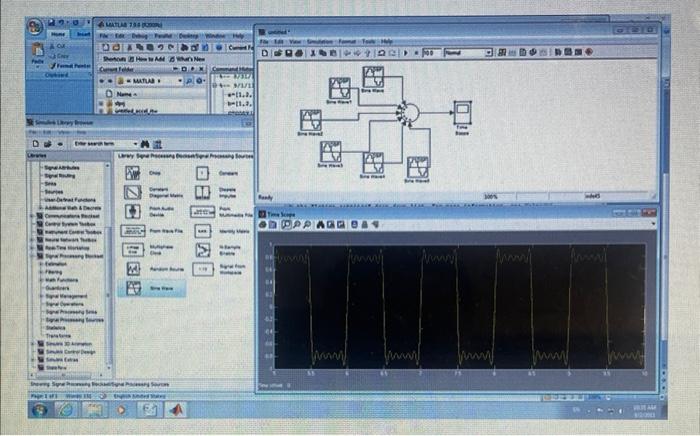The image size is (700, 436).
Task: Open gear actions dropdown in Current Folder panel
Action: point(200,81)
